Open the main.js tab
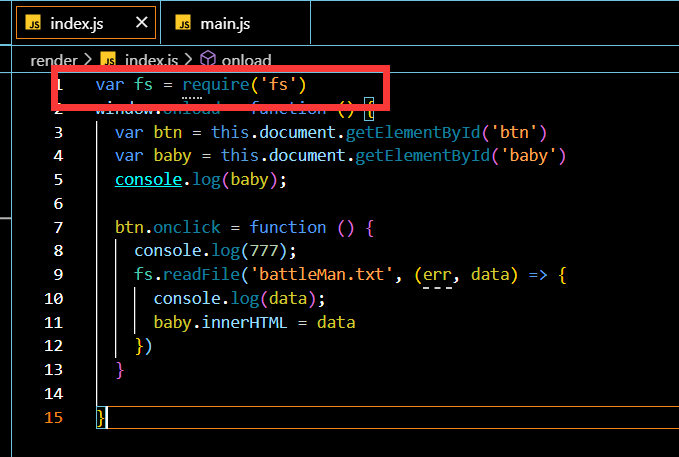Viewport: 679px width, 457px height. (236, 23)
